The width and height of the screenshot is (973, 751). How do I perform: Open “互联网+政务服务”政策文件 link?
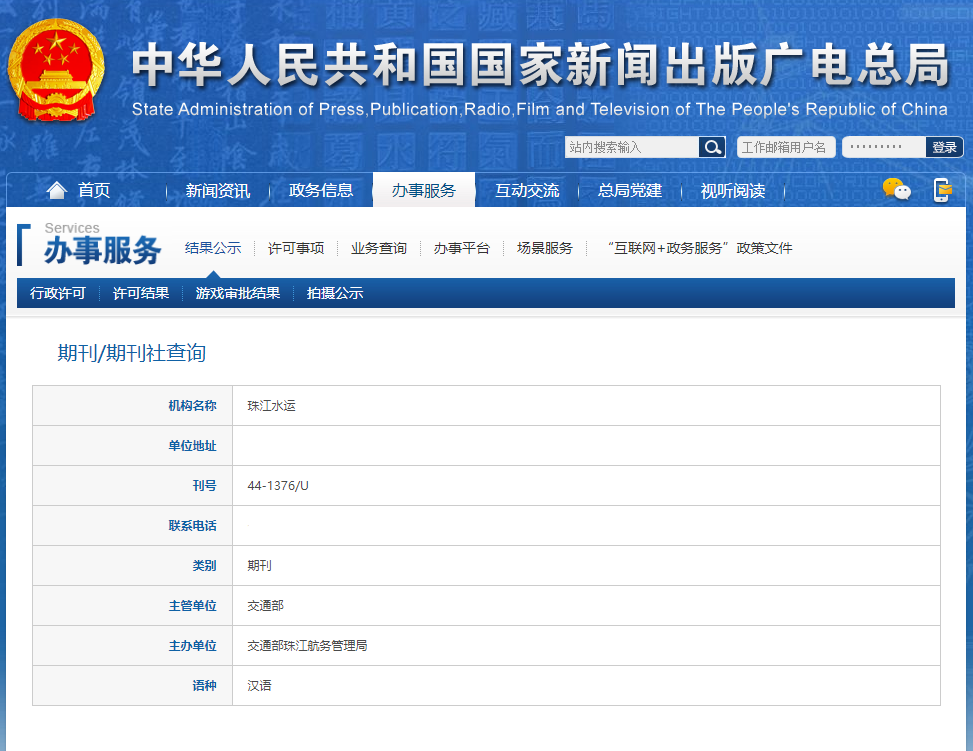point(700,248)
